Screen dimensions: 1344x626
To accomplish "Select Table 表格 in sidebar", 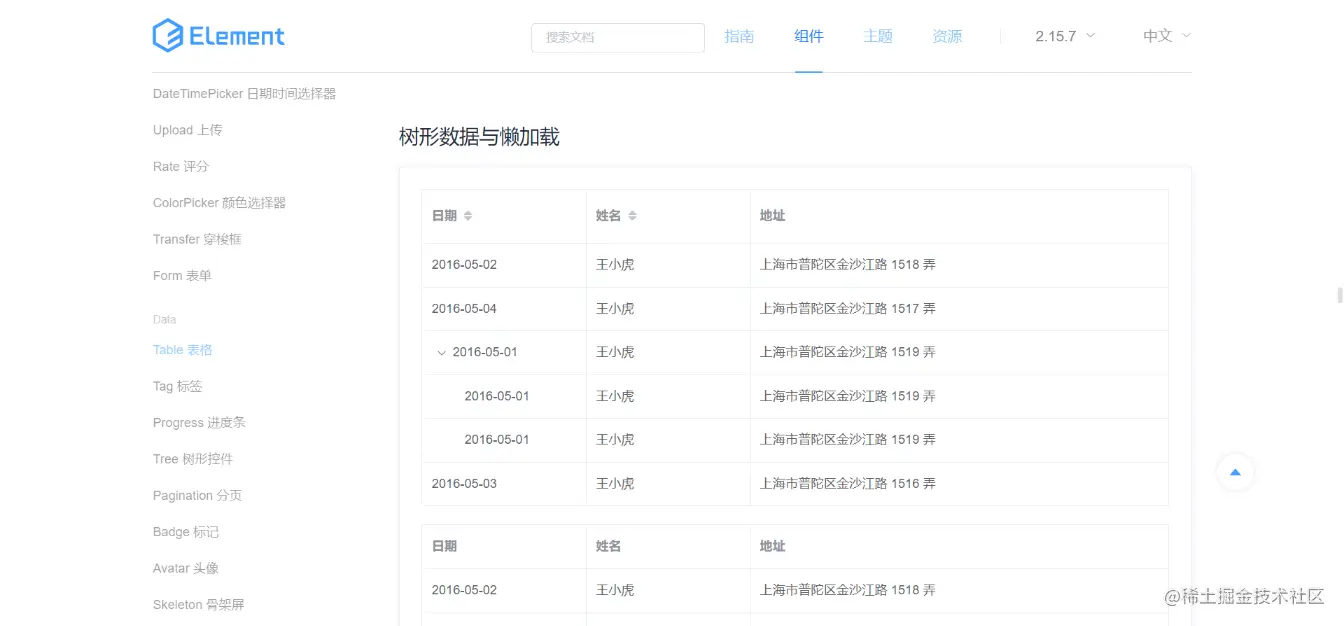I will [x=183, y=350].
